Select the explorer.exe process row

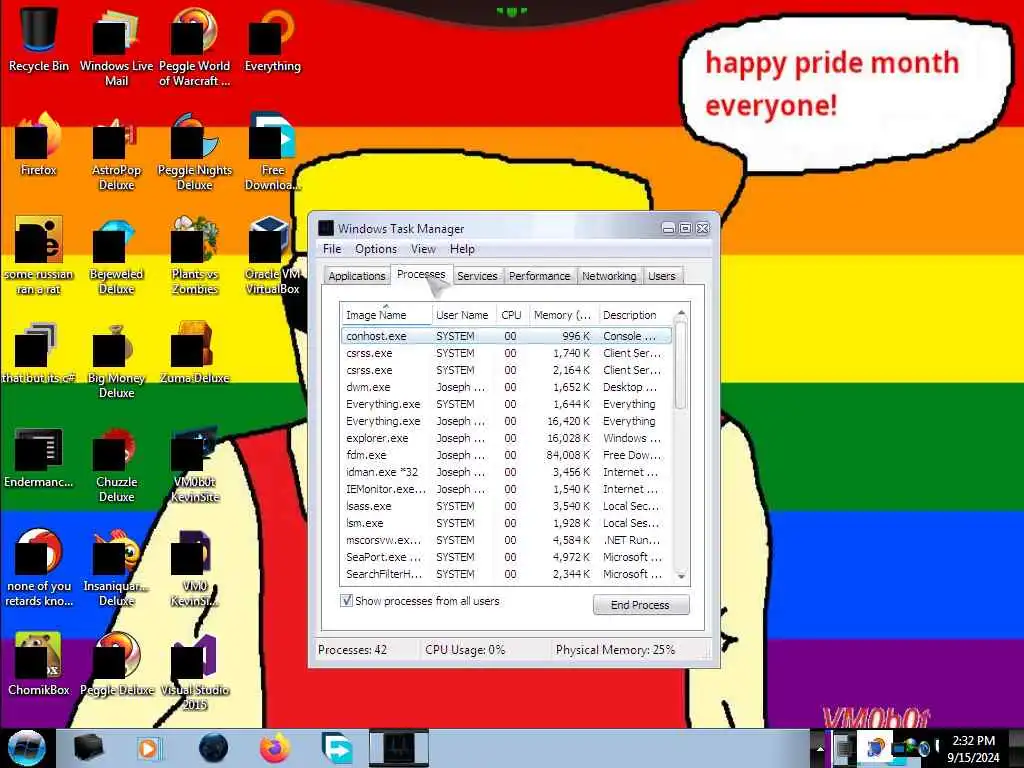(x=506, y=438)
